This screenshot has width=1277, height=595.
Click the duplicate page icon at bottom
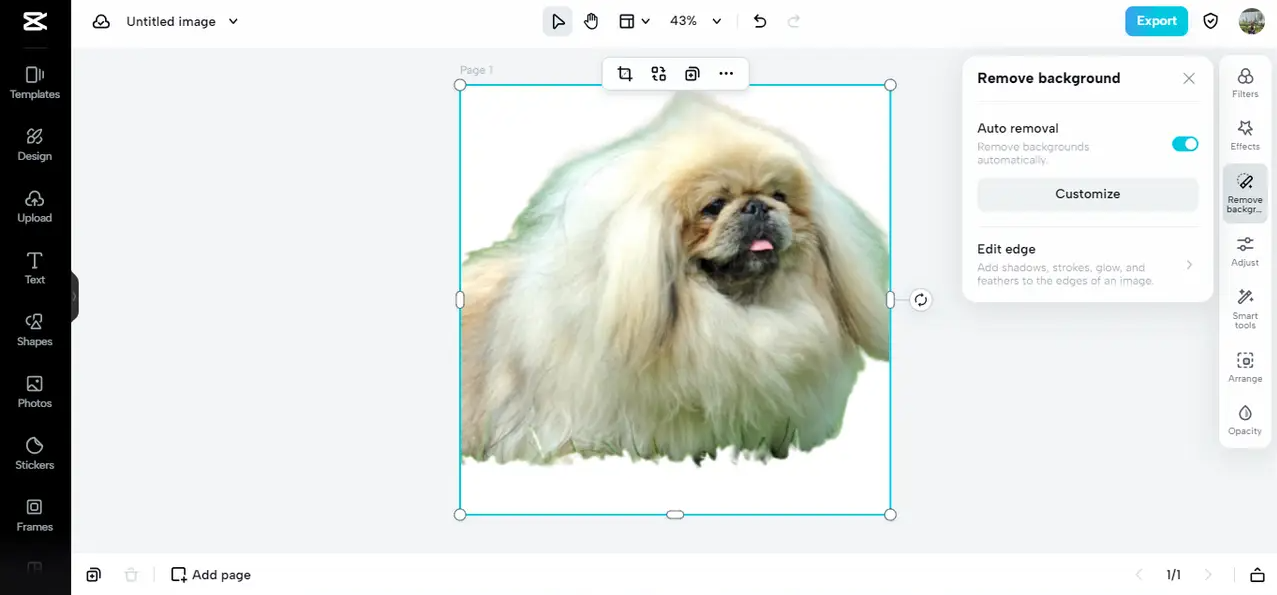pos(93,575)
